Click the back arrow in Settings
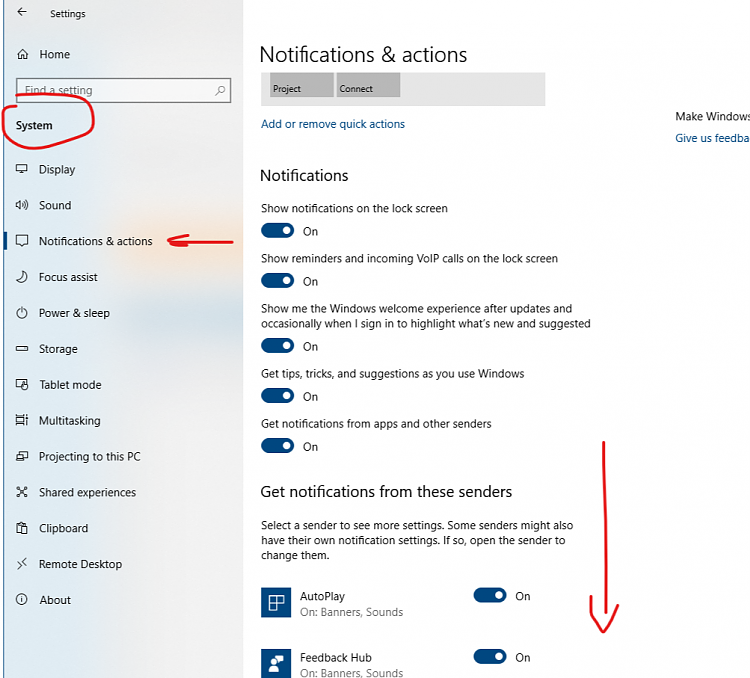750x678 pixels. 22,12
